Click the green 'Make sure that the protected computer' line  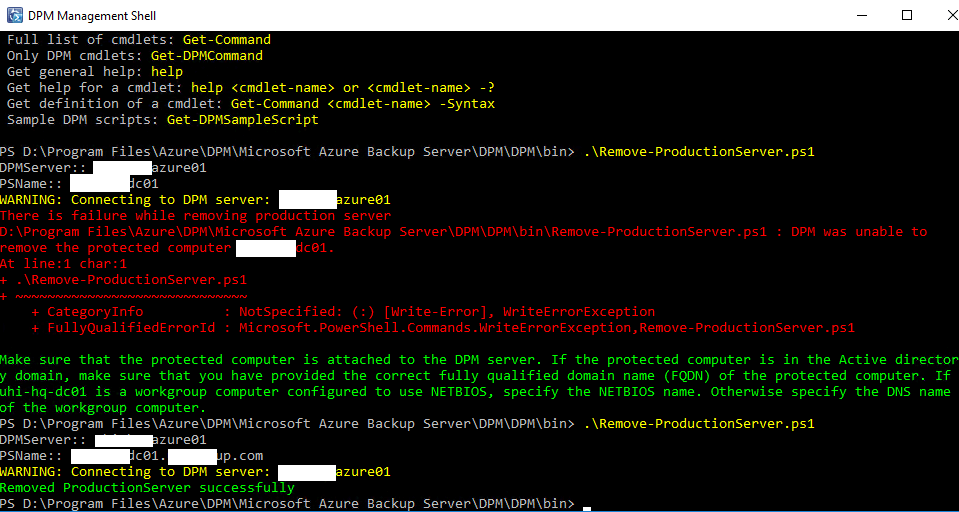(480, 359)
